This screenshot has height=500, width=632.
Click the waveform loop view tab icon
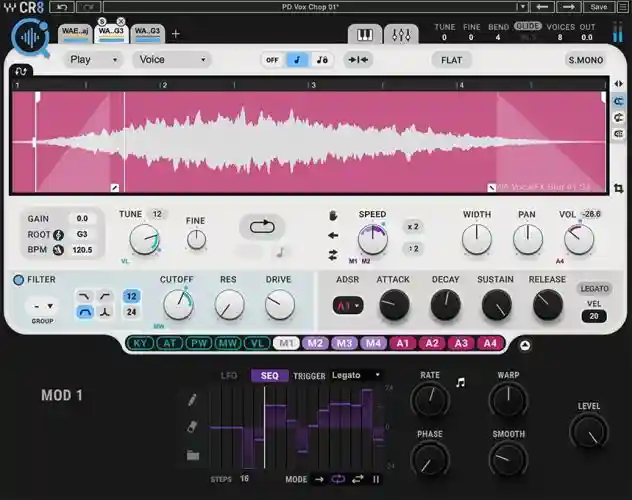click(21, 71)
